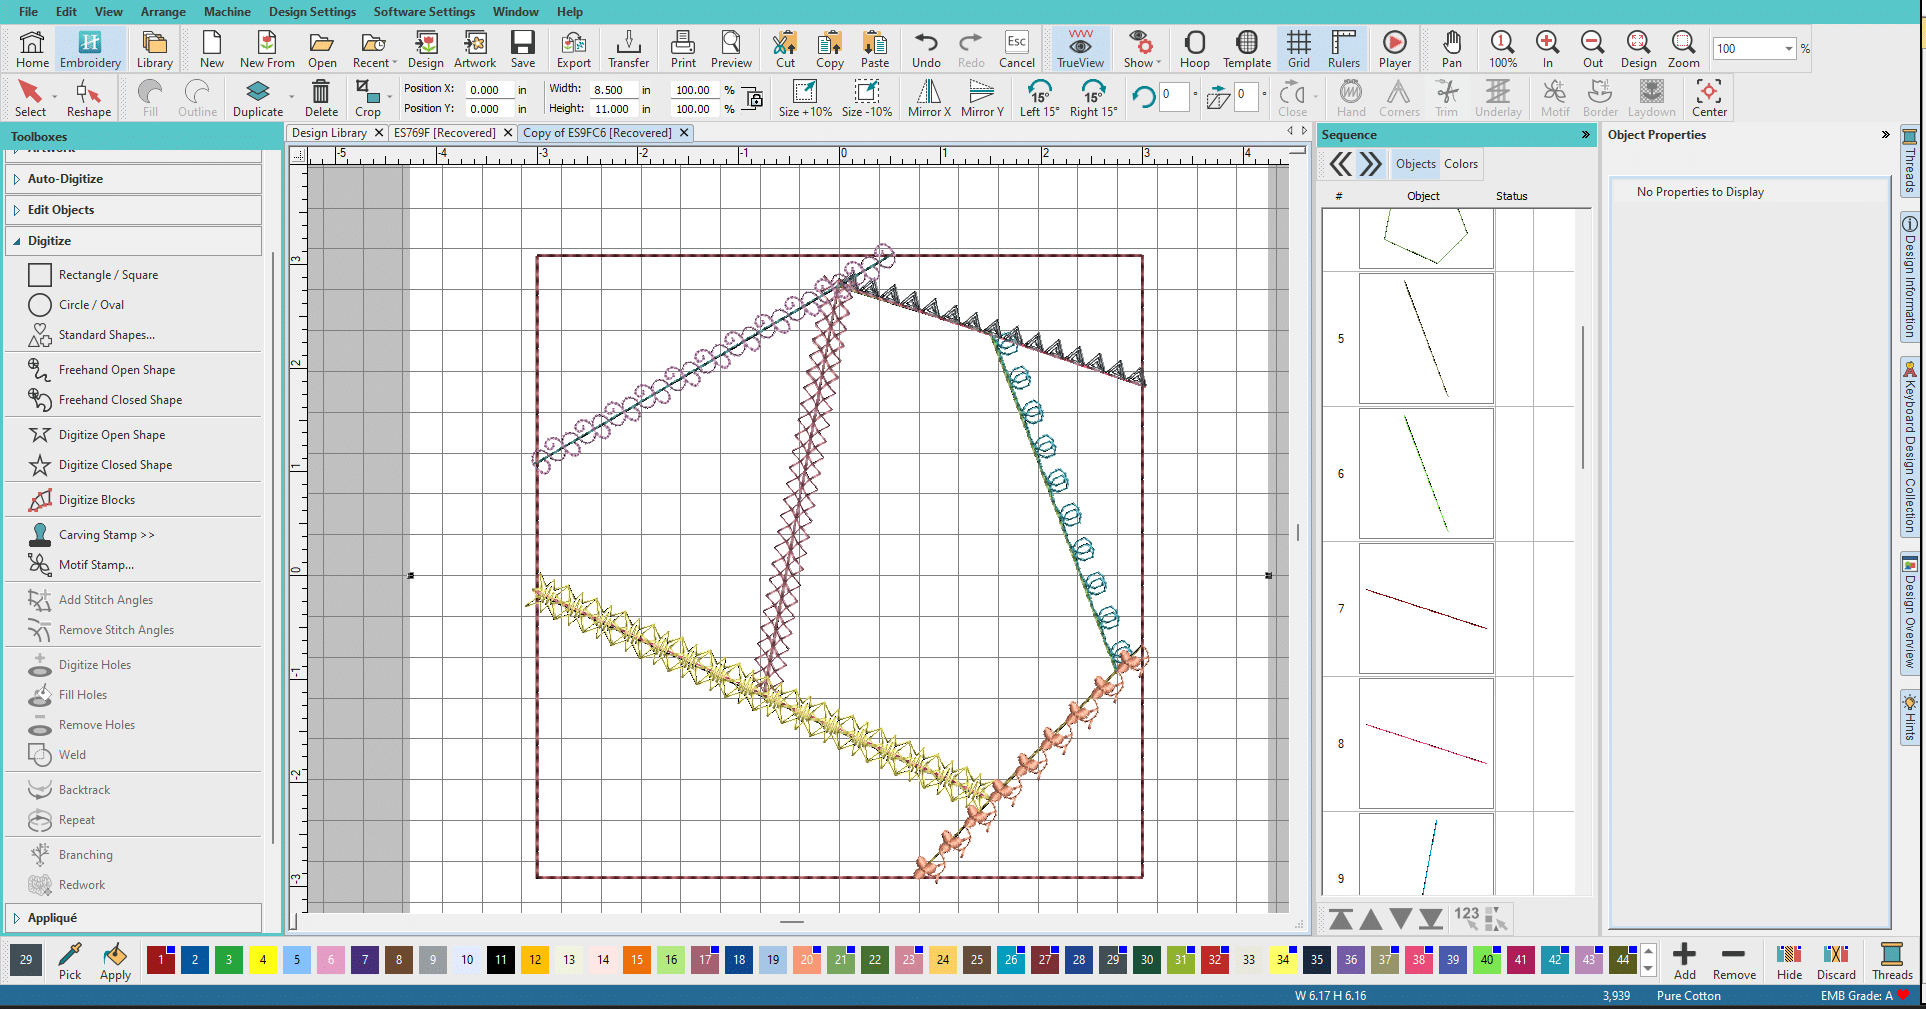
Task: Collapse the Object Properties panel chevron
Action: [1885, 135]
